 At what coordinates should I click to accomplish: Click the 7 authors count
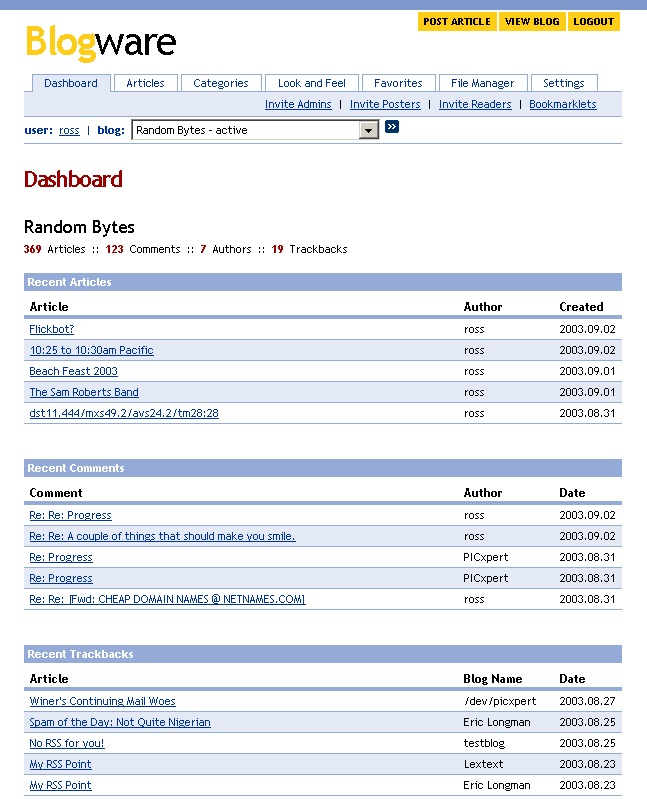pyautogui.click(x=203, y=249)
